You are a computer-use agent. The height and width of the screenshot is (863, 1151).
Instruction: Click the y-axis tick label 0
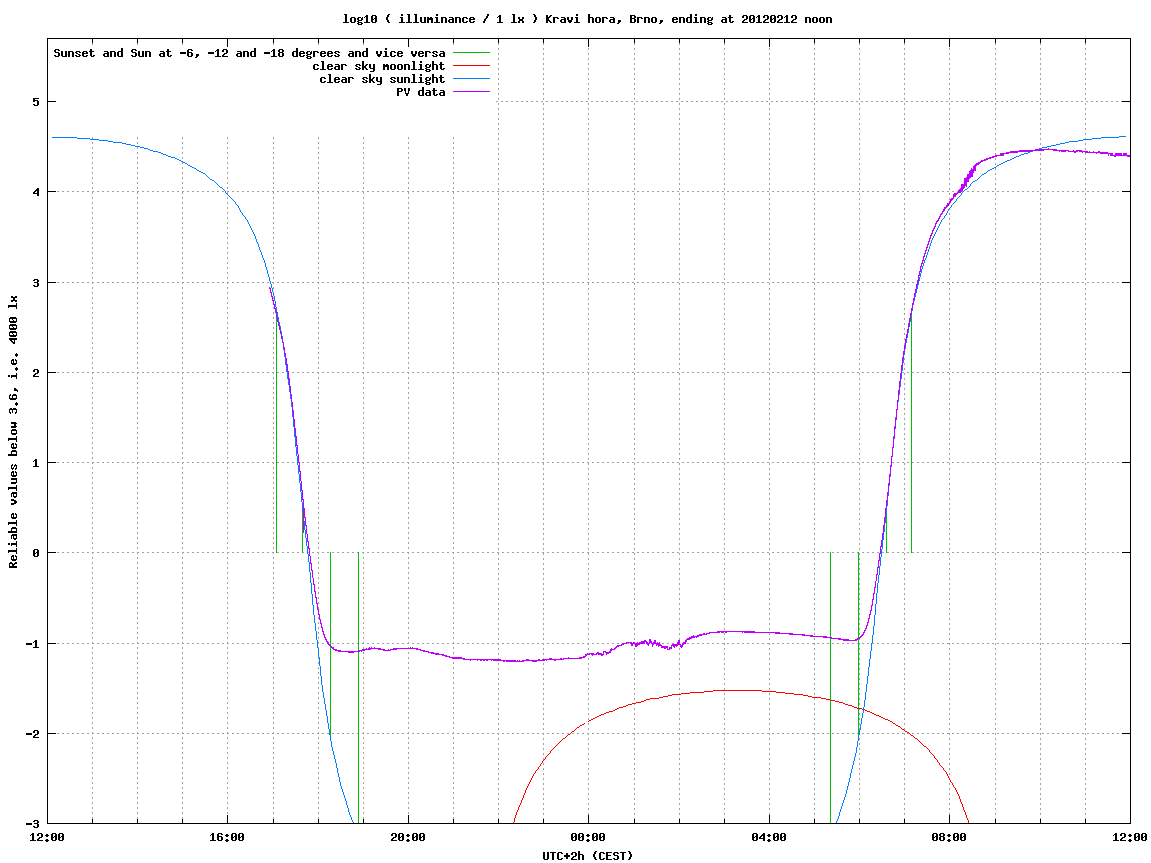pyautogui.click(x=35, y=553)
